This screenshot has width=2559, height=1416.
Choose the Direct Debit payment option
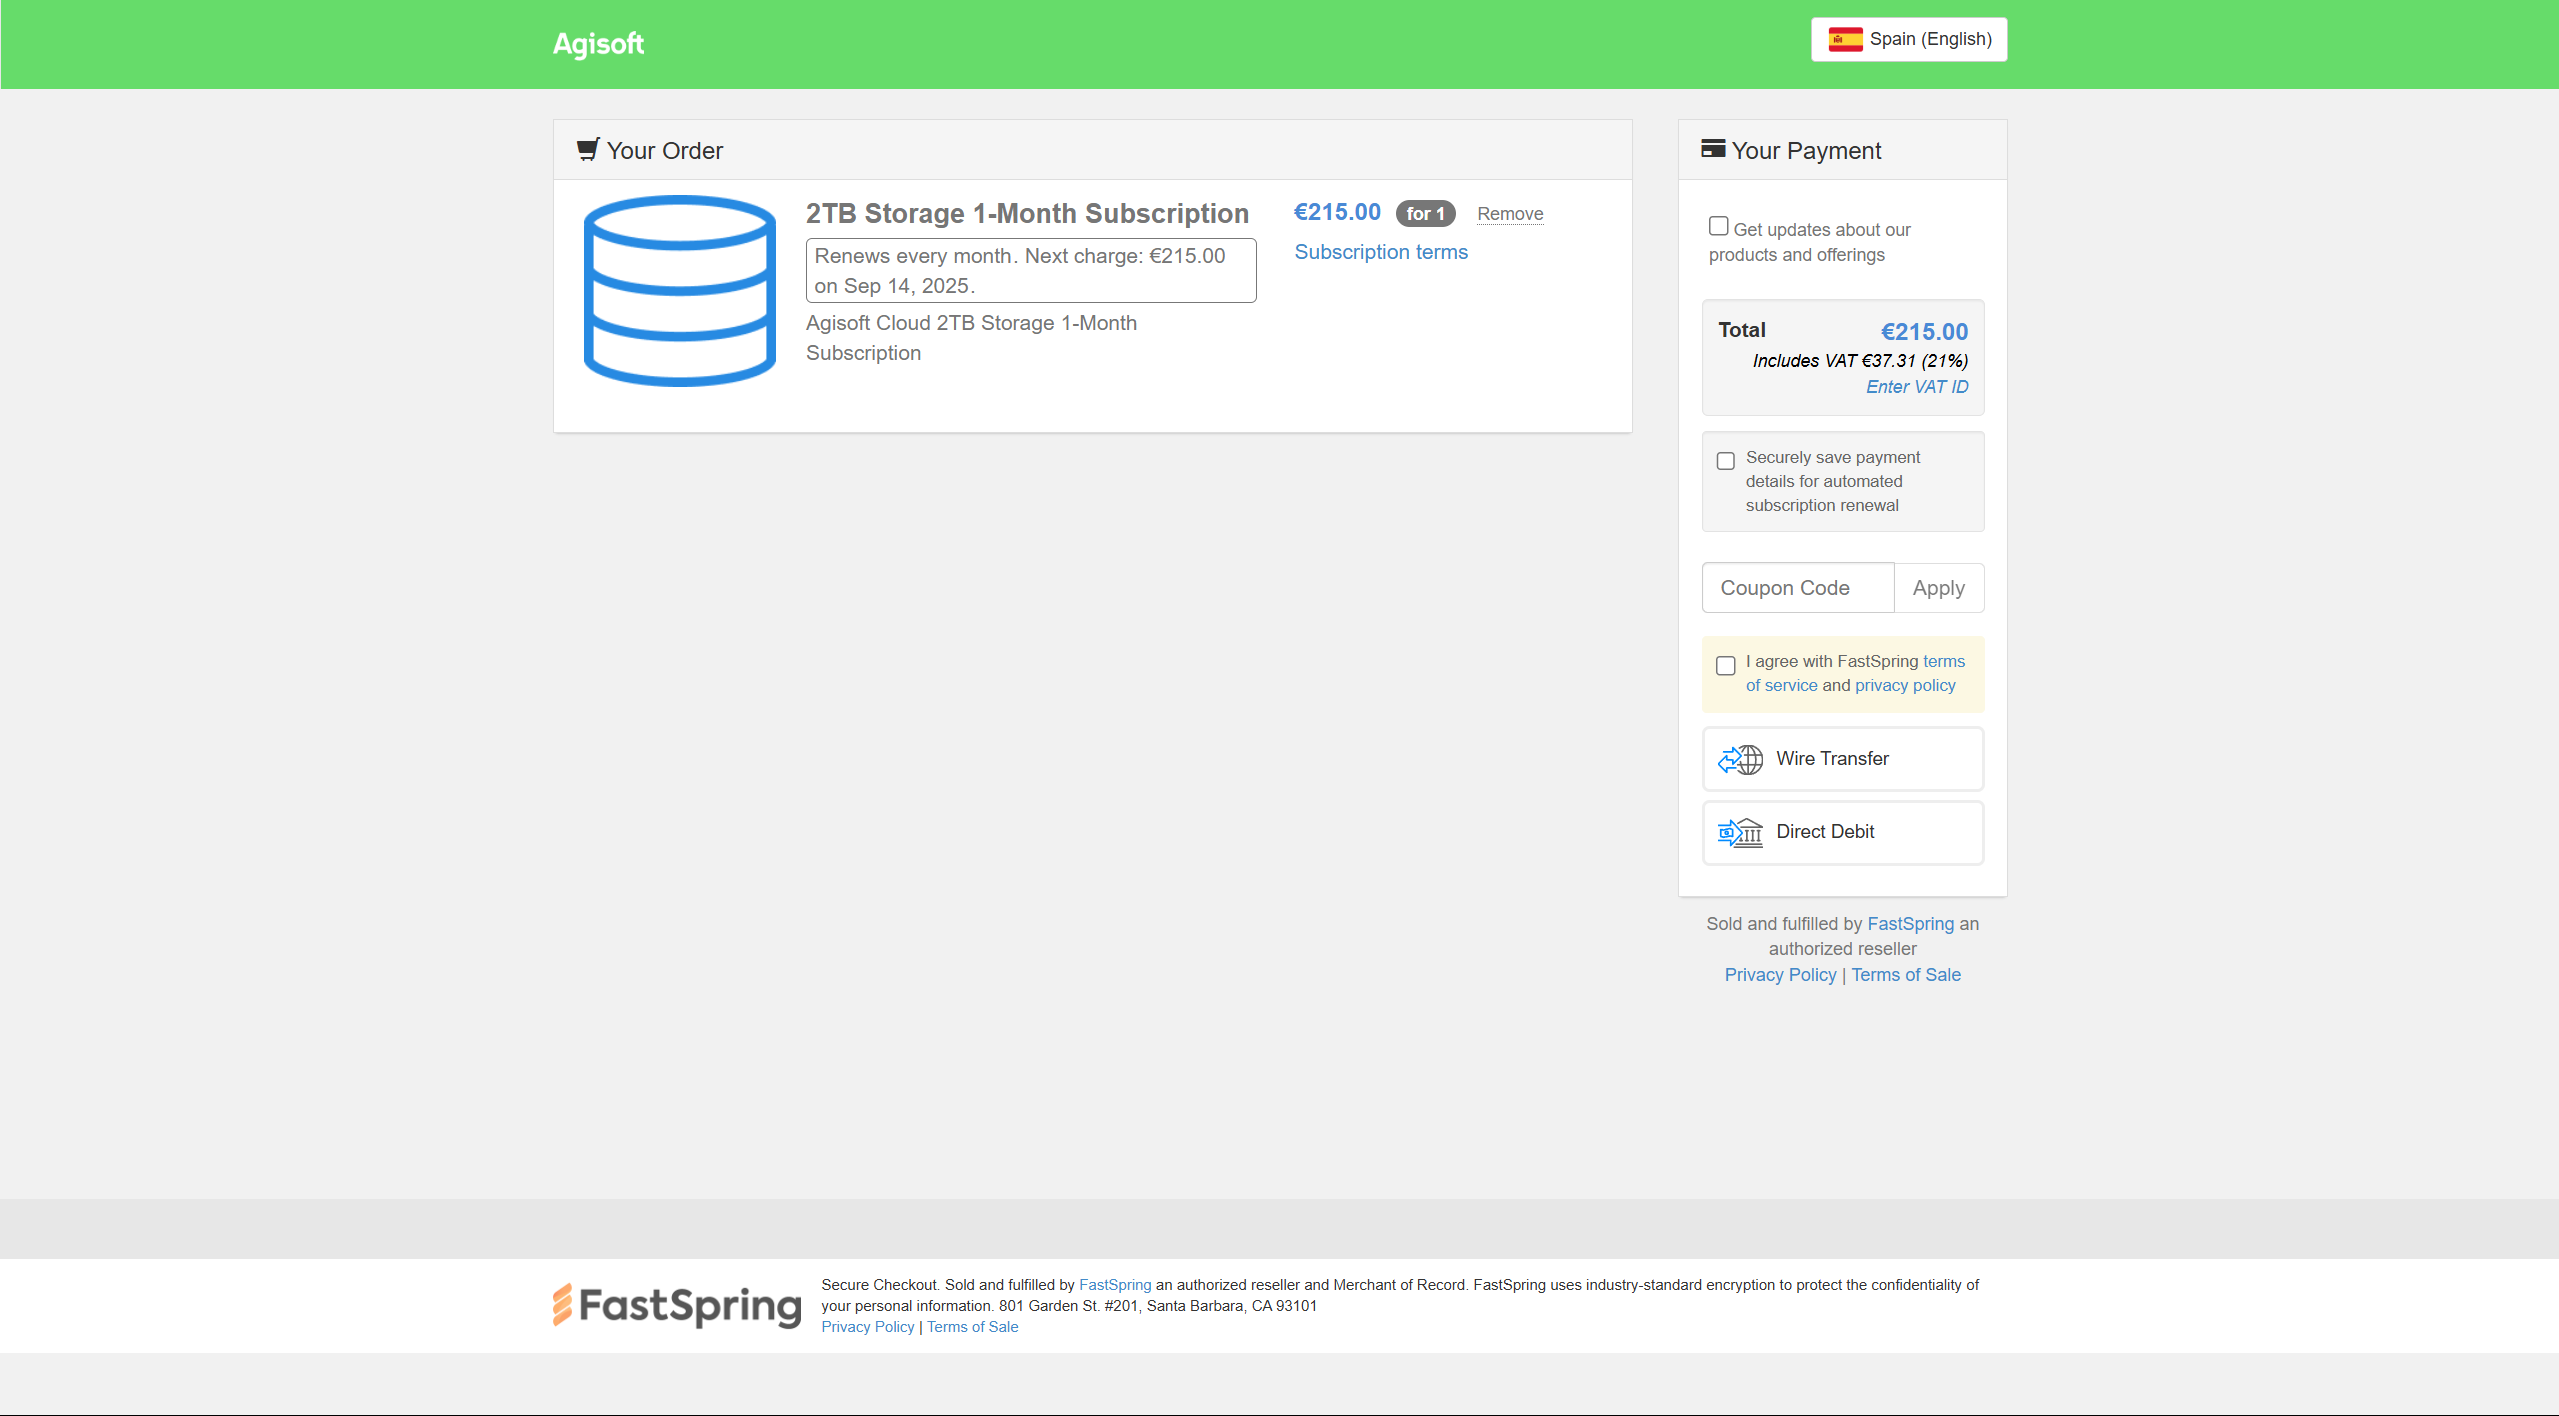(1842, 832)
